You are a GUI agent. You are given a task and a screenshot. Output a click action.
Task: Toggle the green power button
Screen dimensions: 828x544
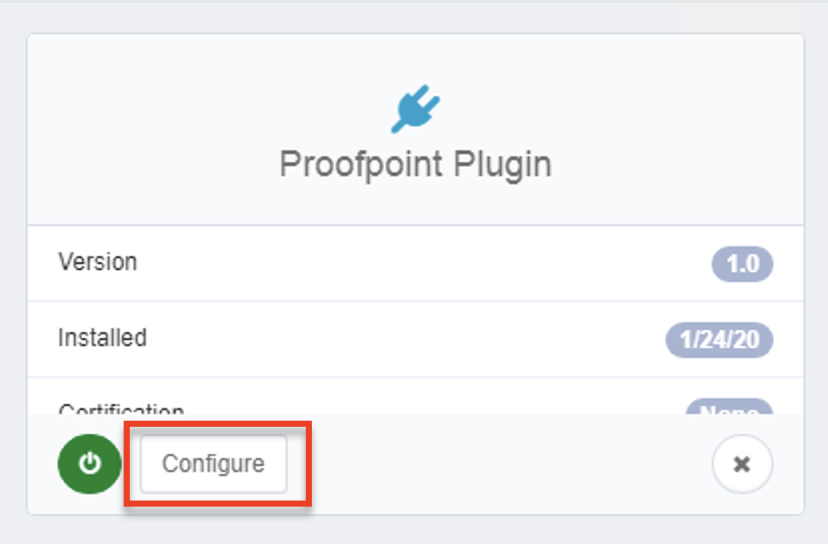(x=90, y=464)
